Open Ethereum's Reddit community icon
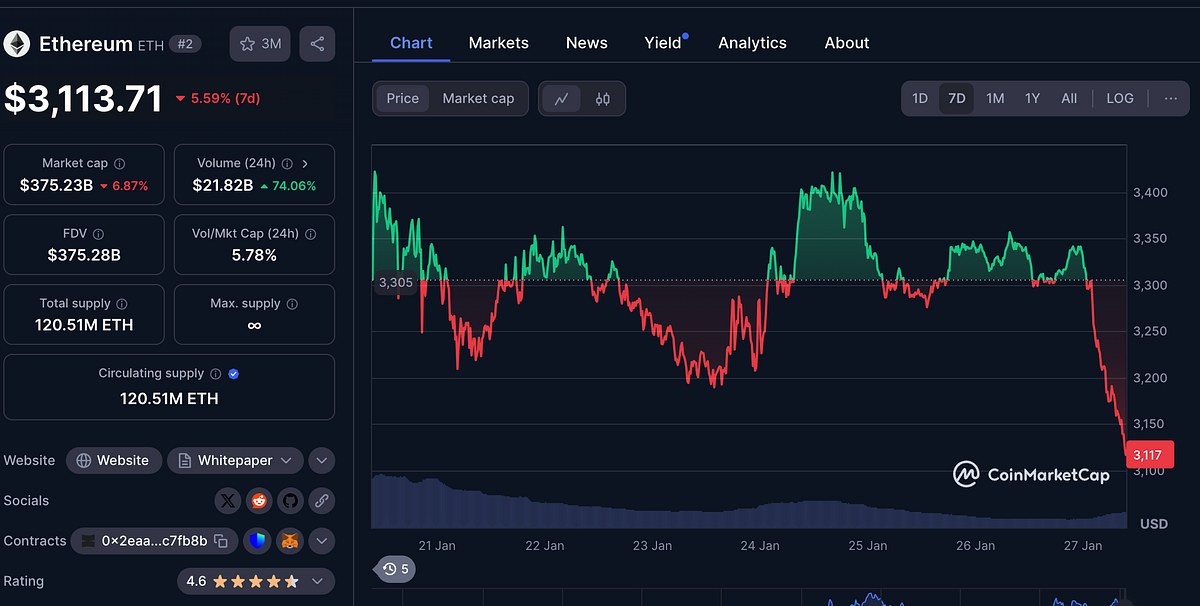1200x606 pixels. click(259, 500)
